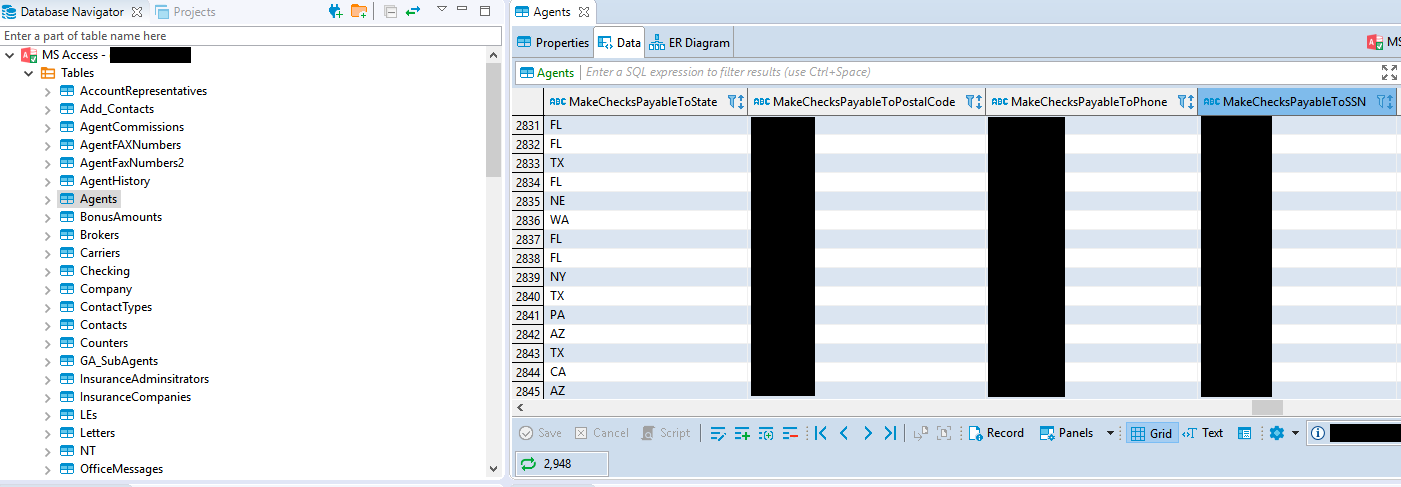1401x487 pixels.
Task: Go to the first row icon
Action: 821,433
